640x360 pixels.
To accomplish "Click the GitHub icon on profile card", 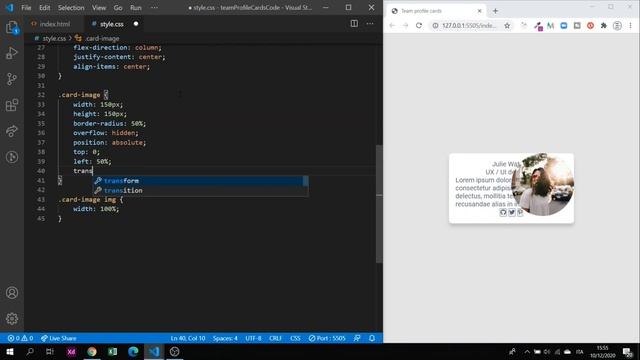I will tap(503, 212).
